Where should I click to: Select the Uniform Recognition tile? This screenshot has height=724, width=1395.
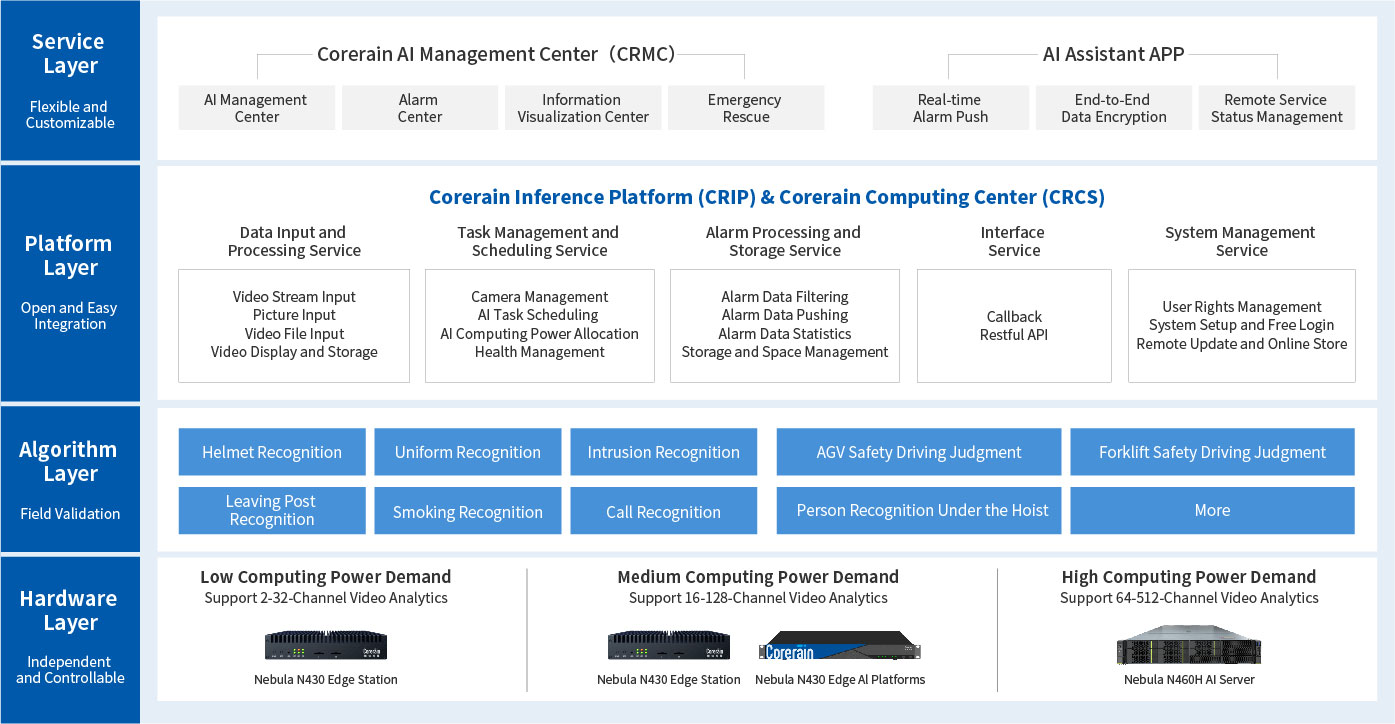pos(467,452)
